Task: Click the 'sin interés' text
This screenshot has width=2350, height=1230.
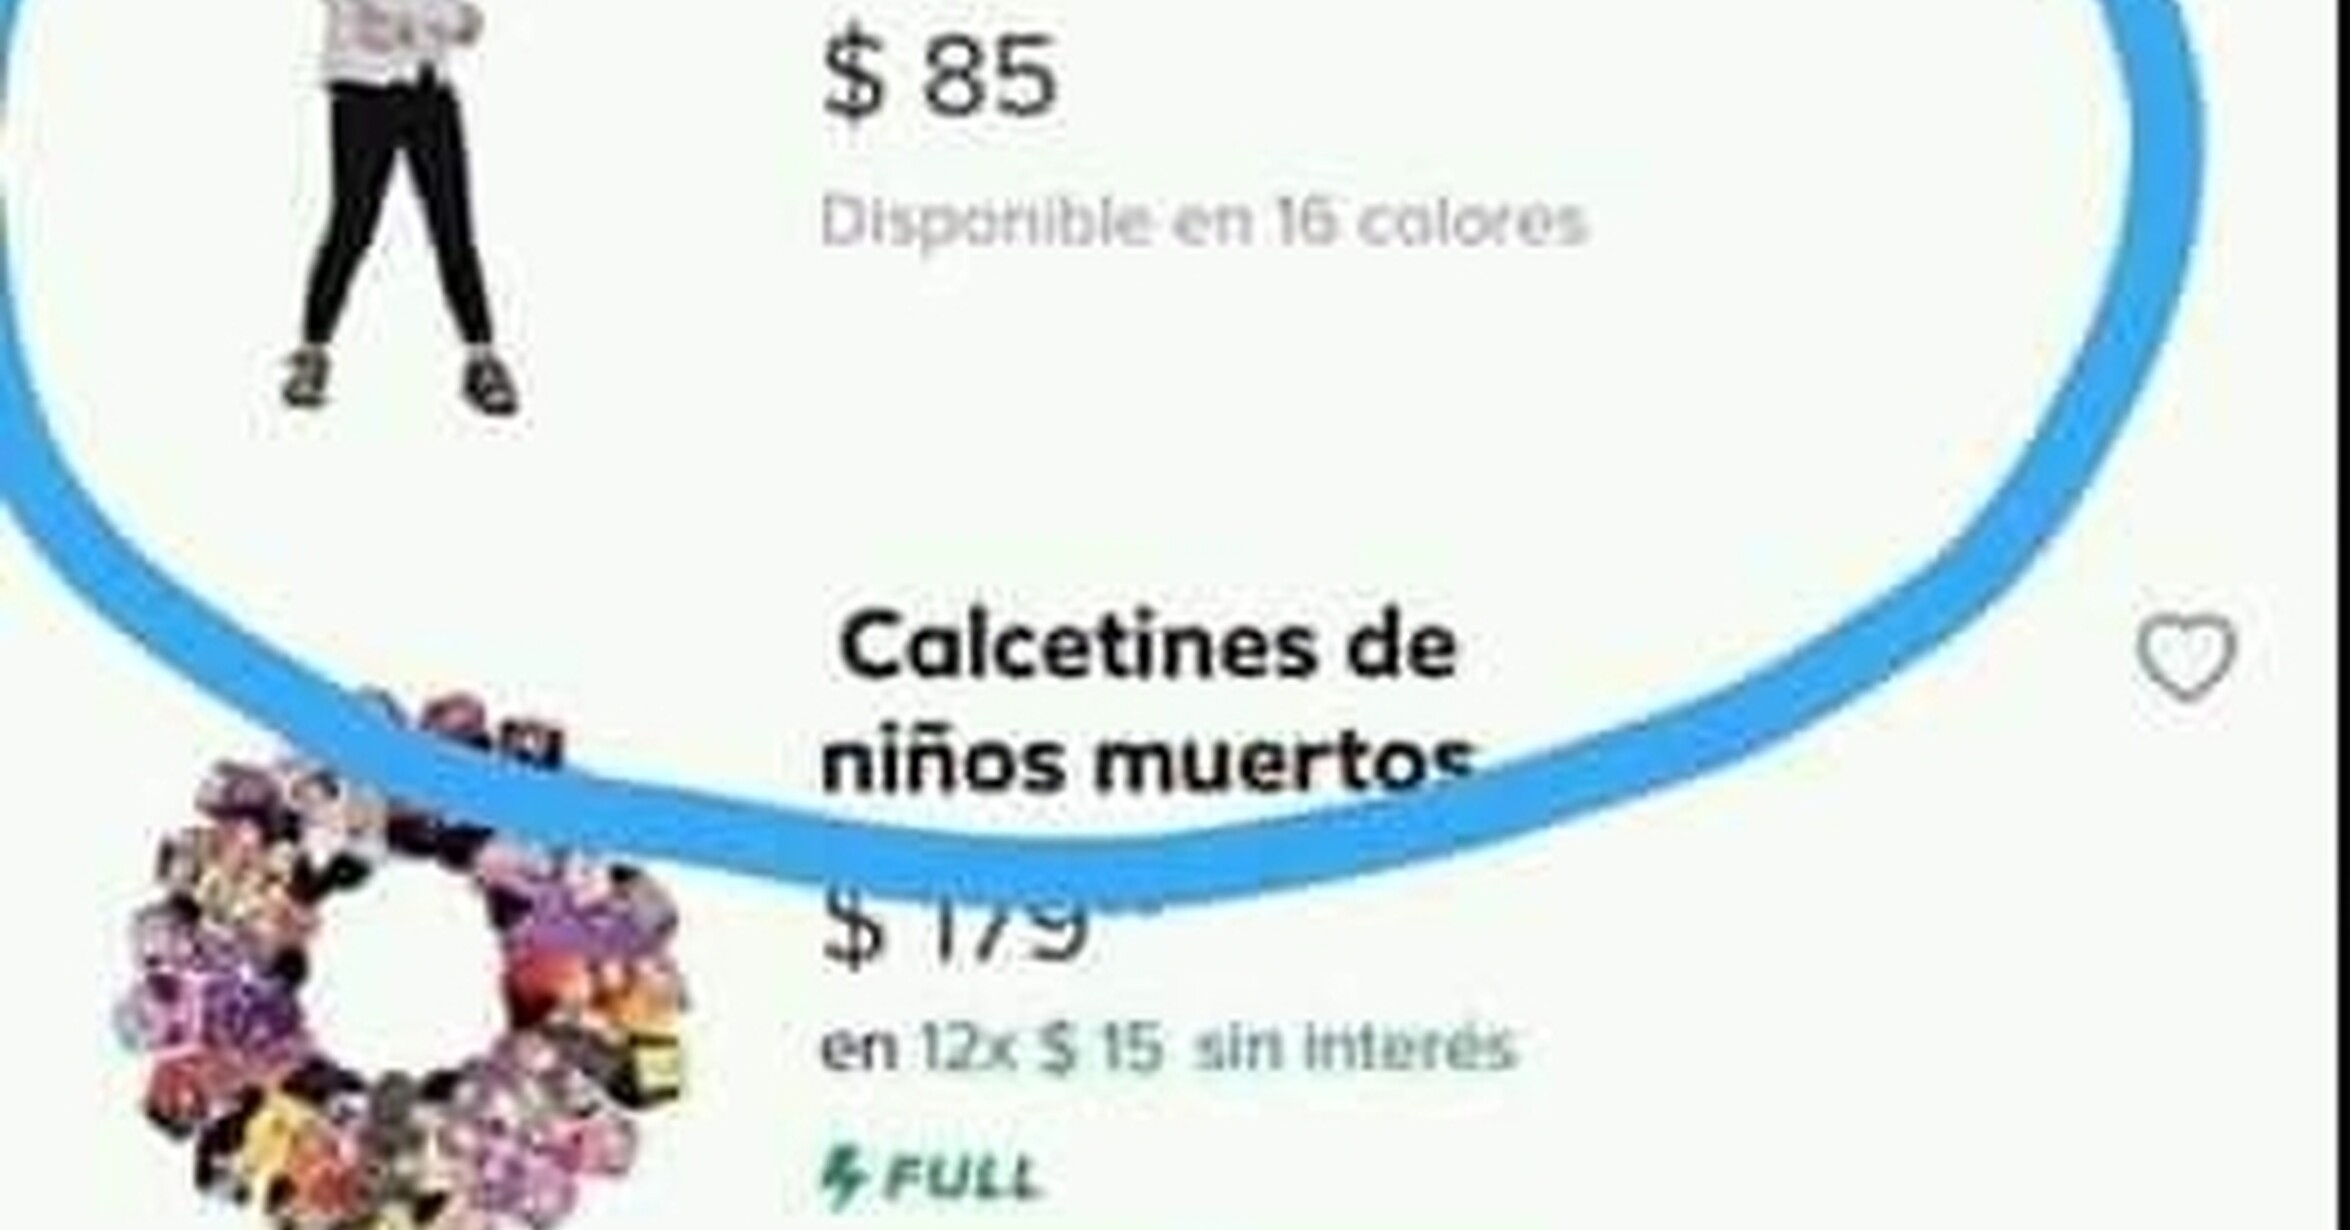Action: [1356, 1047]
